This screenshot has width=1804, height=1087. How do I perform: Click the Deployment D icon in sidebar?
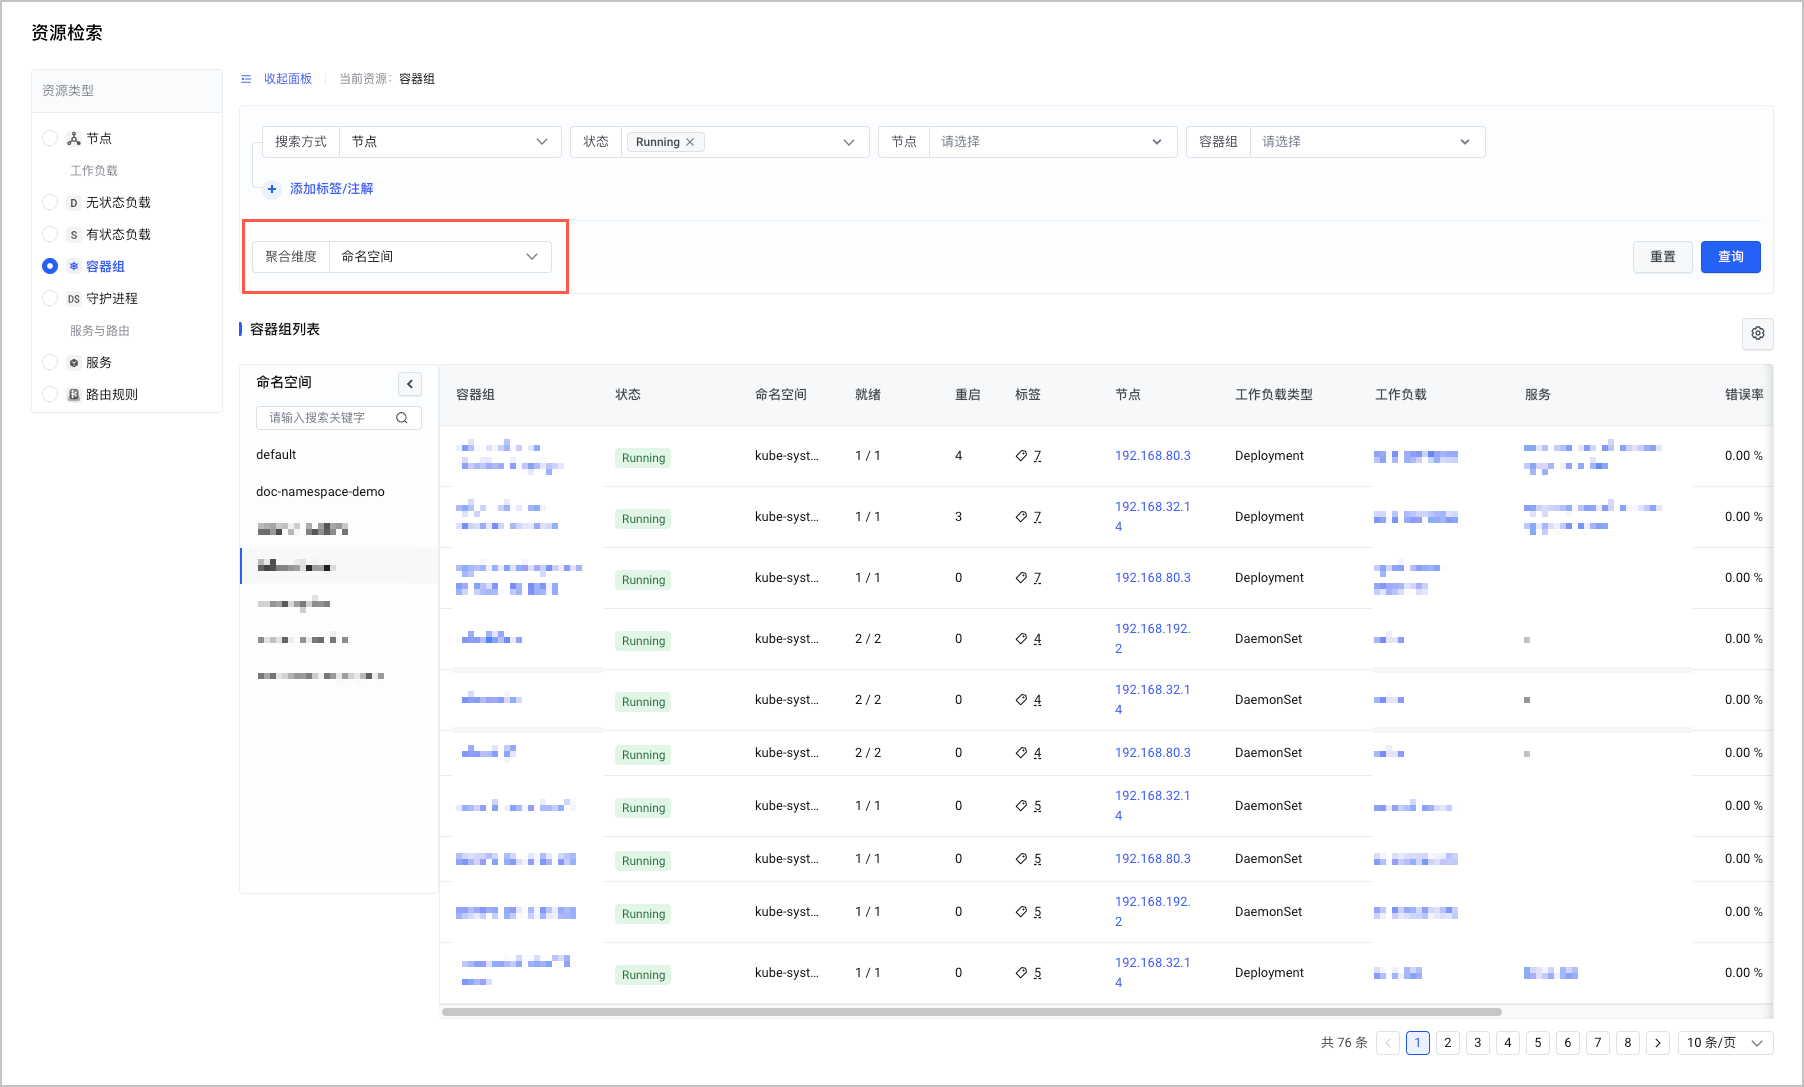[x=74, y=203]
